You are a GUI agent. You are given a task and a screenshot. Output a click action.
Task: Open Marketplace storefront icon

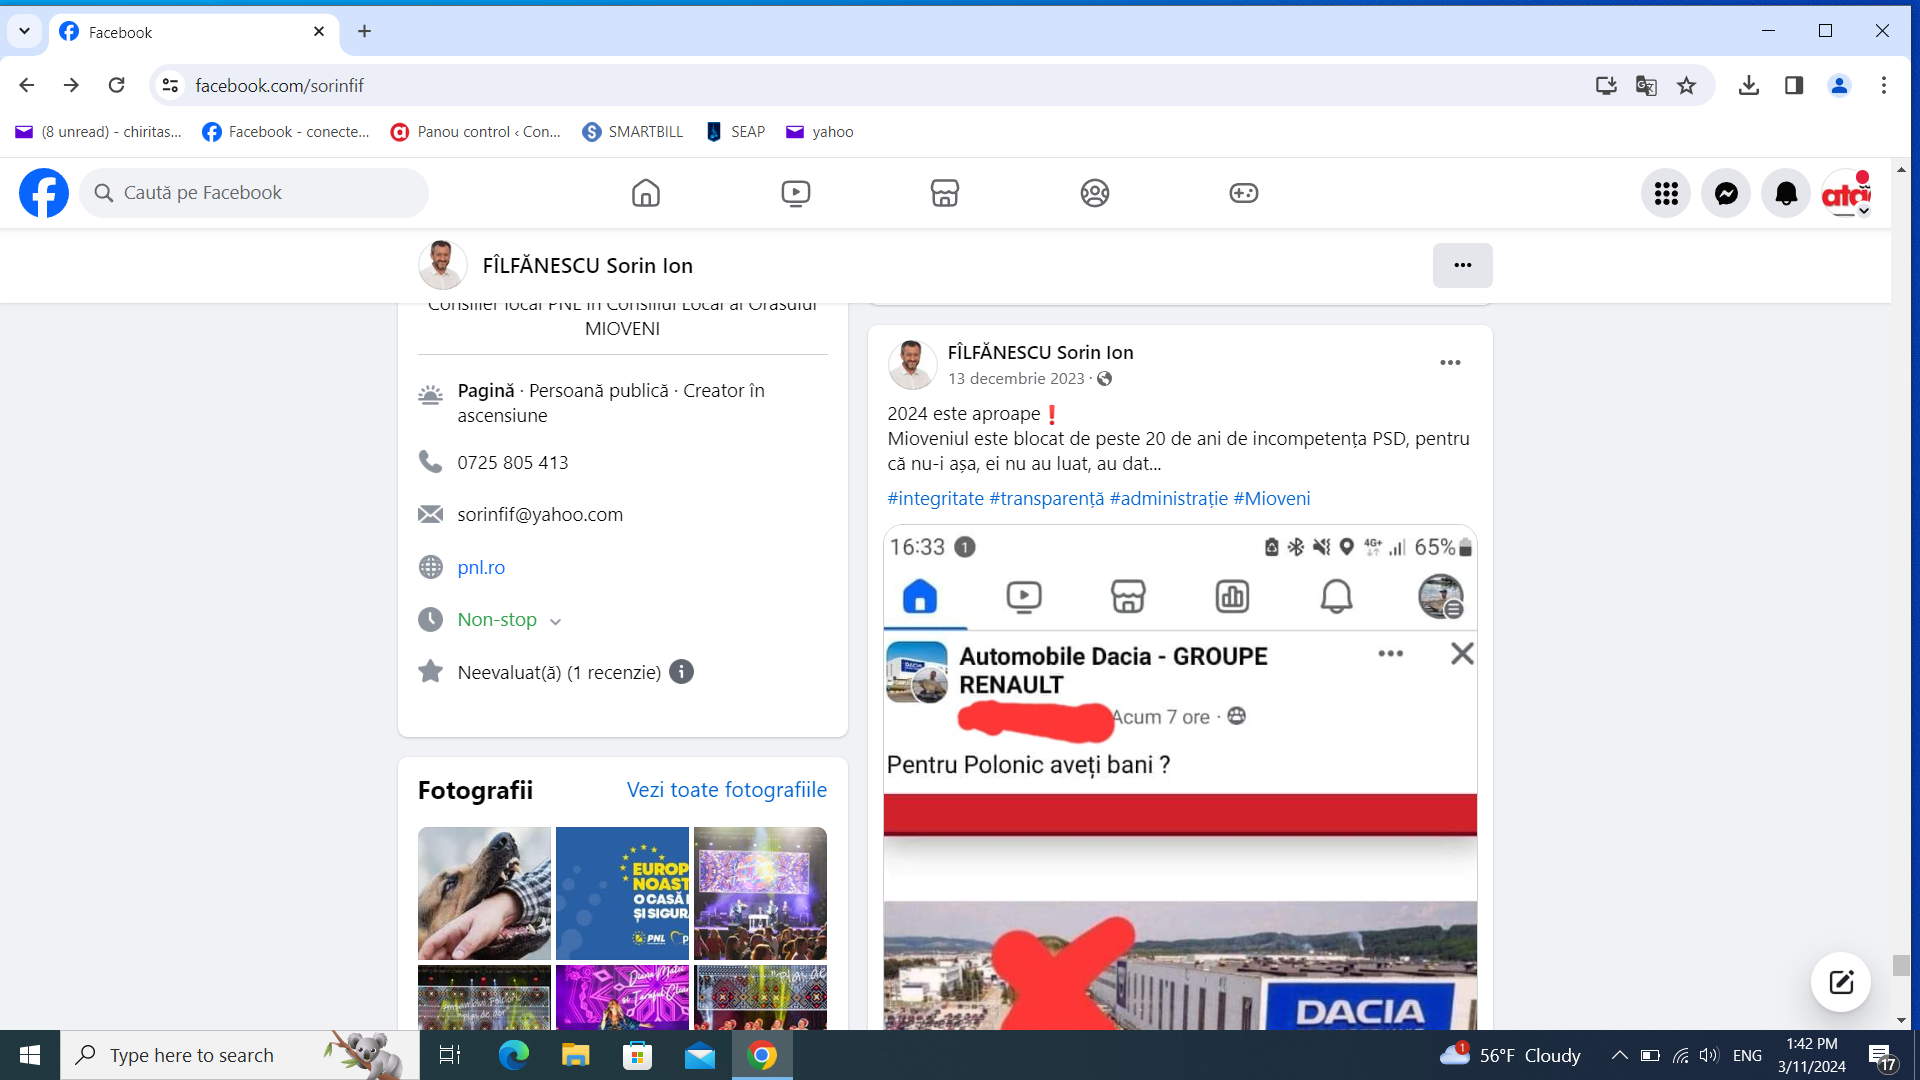(944, 193)
